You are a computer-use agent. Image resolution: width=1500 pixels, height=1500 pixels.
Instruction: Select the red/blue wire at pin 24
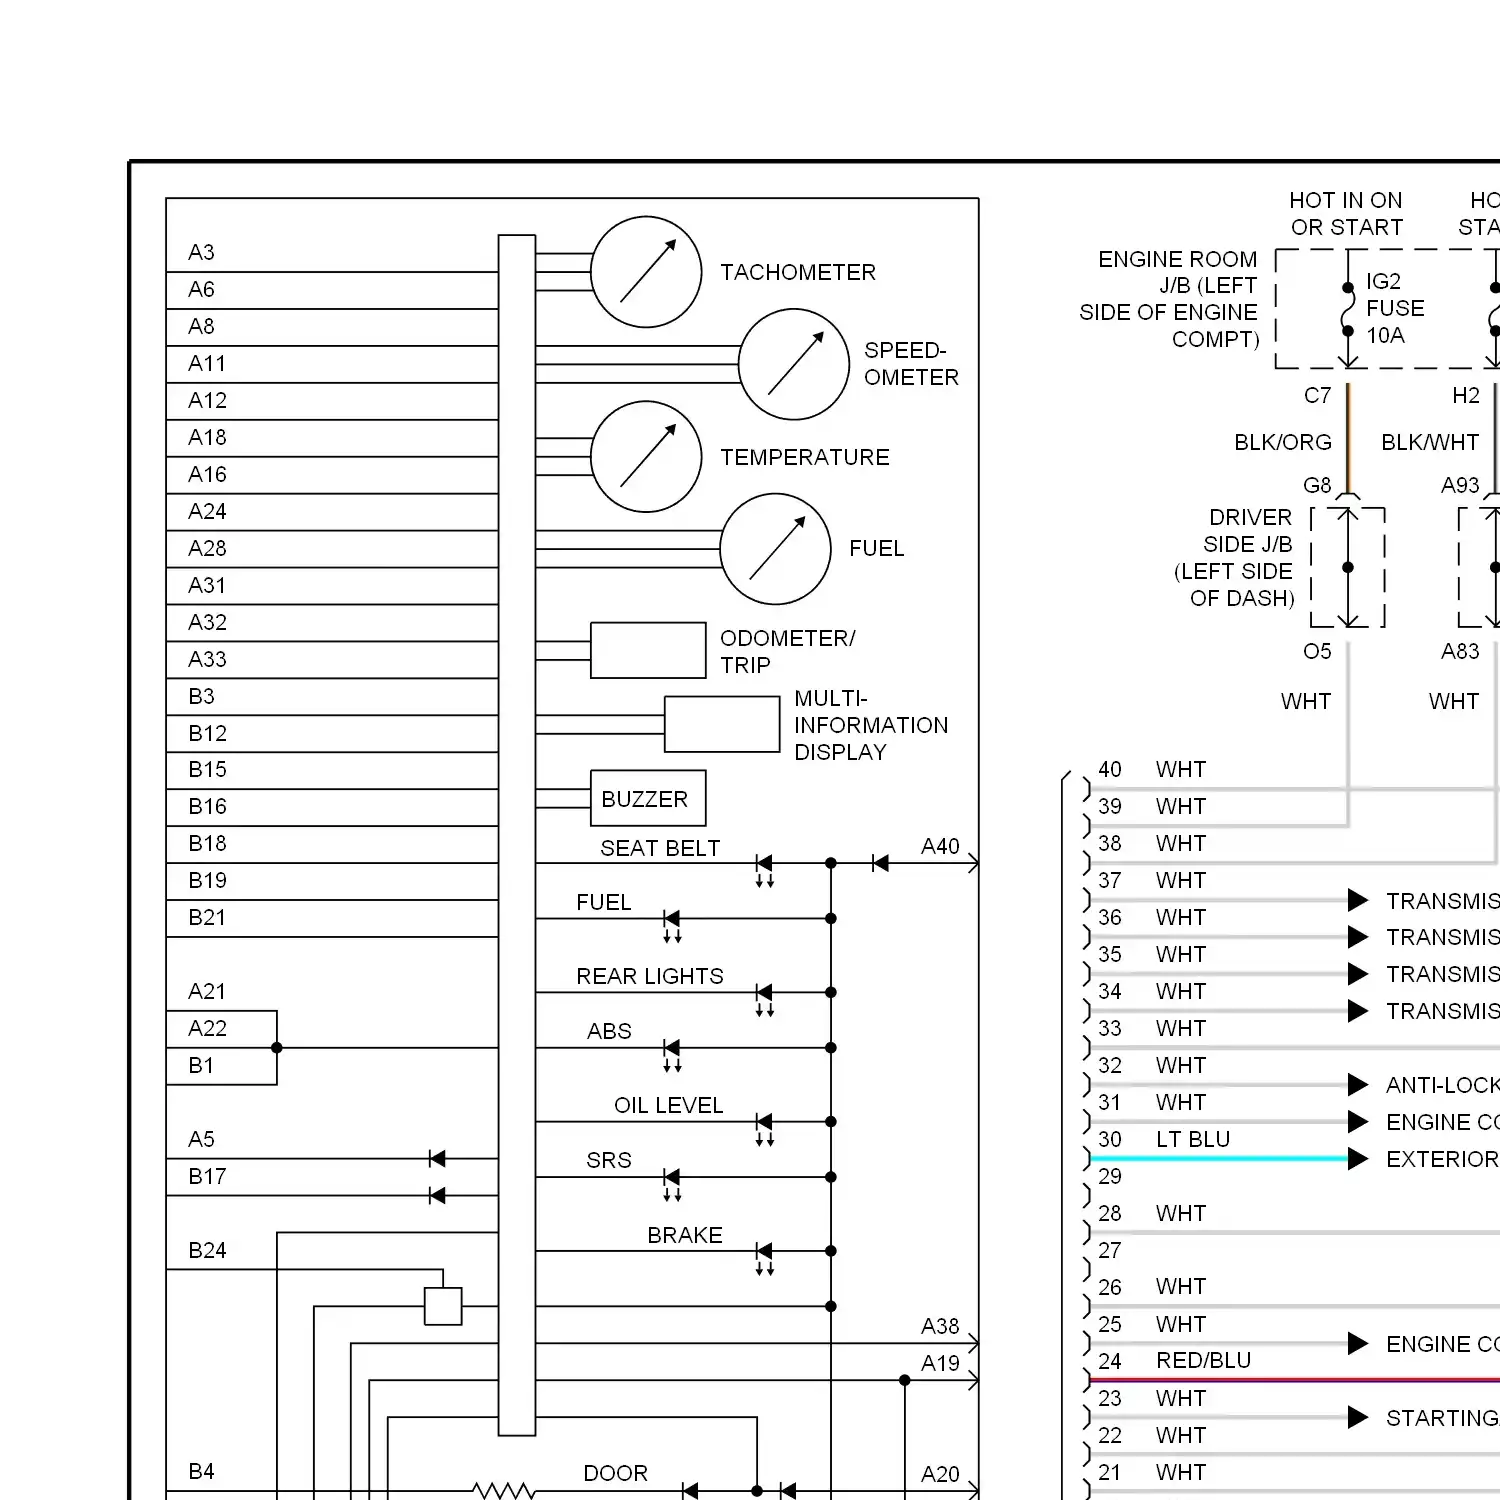coord(1295,1380)
